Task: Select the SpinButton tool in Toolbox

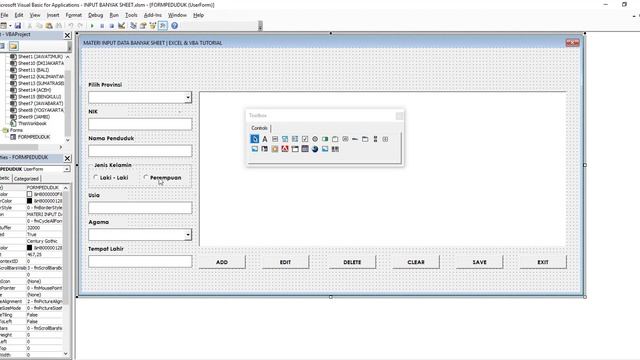Action: point(385,139)
